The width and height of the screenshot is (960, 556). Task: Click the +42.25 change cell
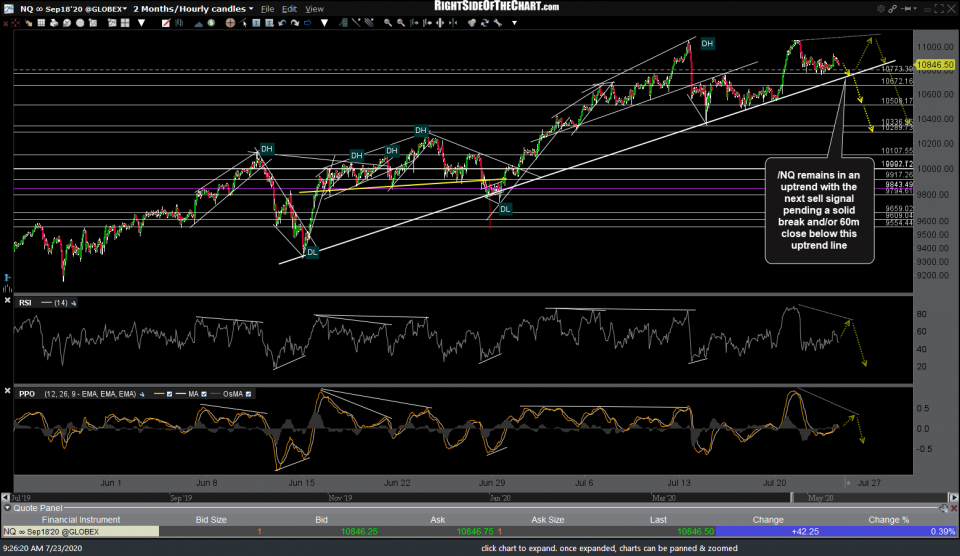click(x=805, y=532)
